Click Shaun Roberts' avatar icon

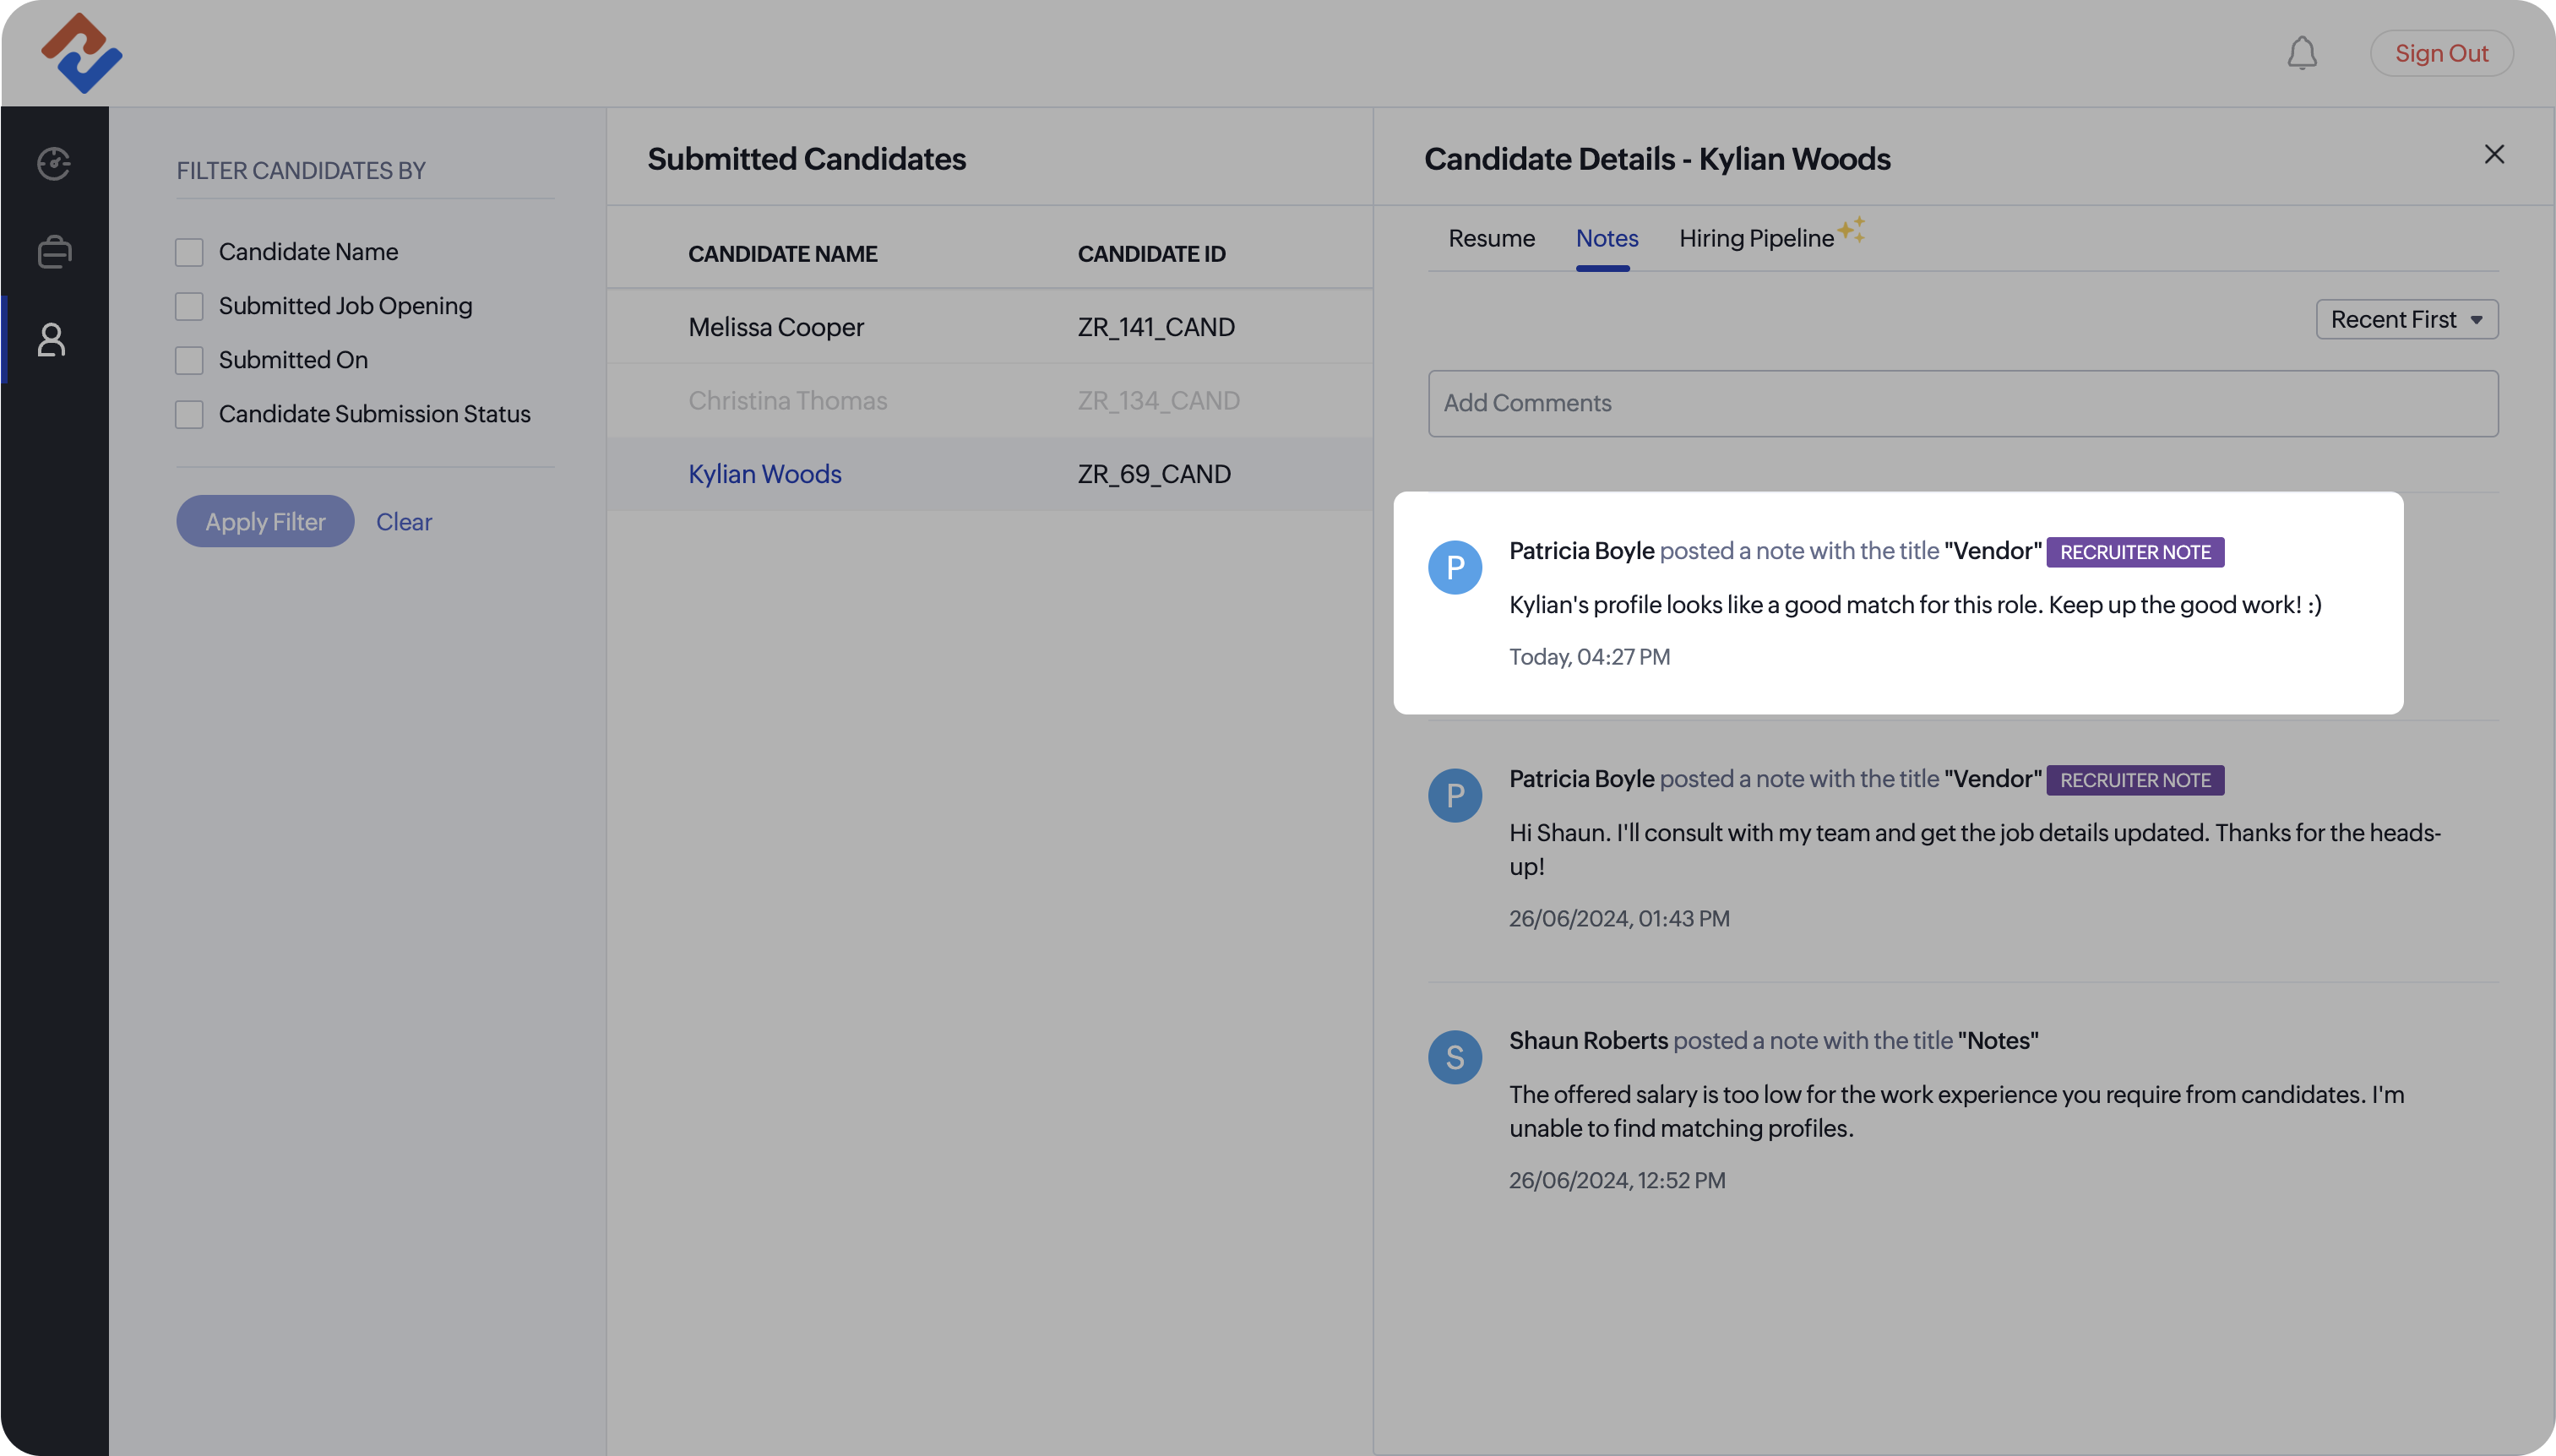(1455, 1058)
